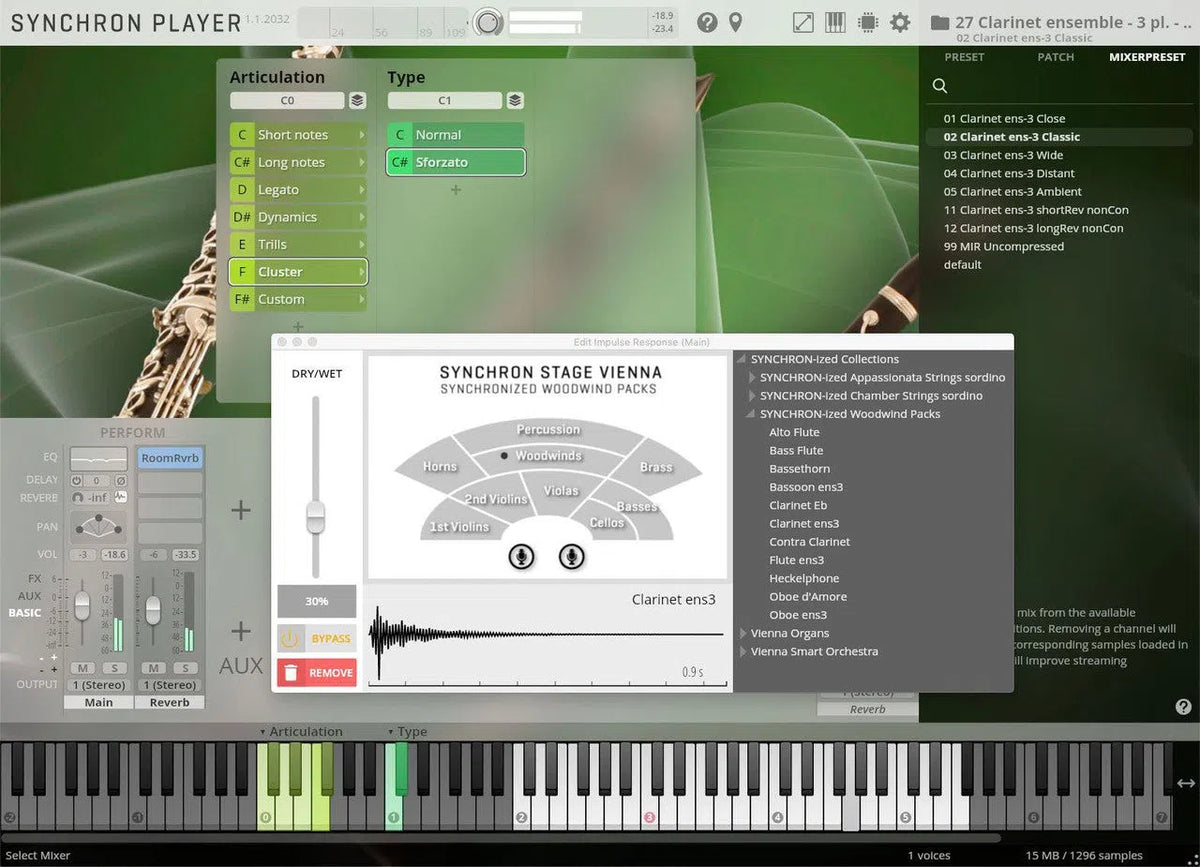Mute the Main mixer channel

(x=83, y=668)
